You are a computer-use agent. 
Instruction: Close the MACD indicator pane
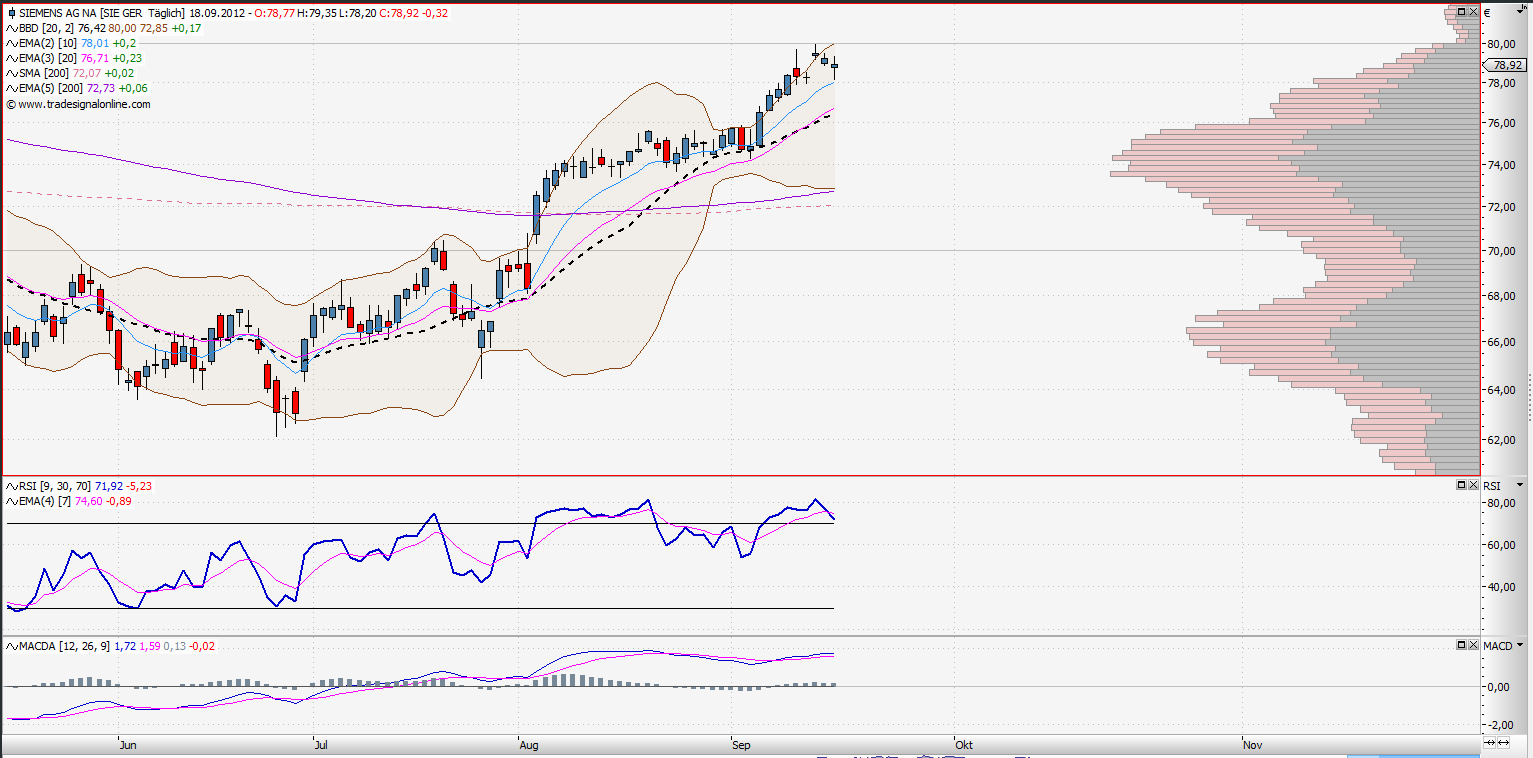click(1472, 644)
